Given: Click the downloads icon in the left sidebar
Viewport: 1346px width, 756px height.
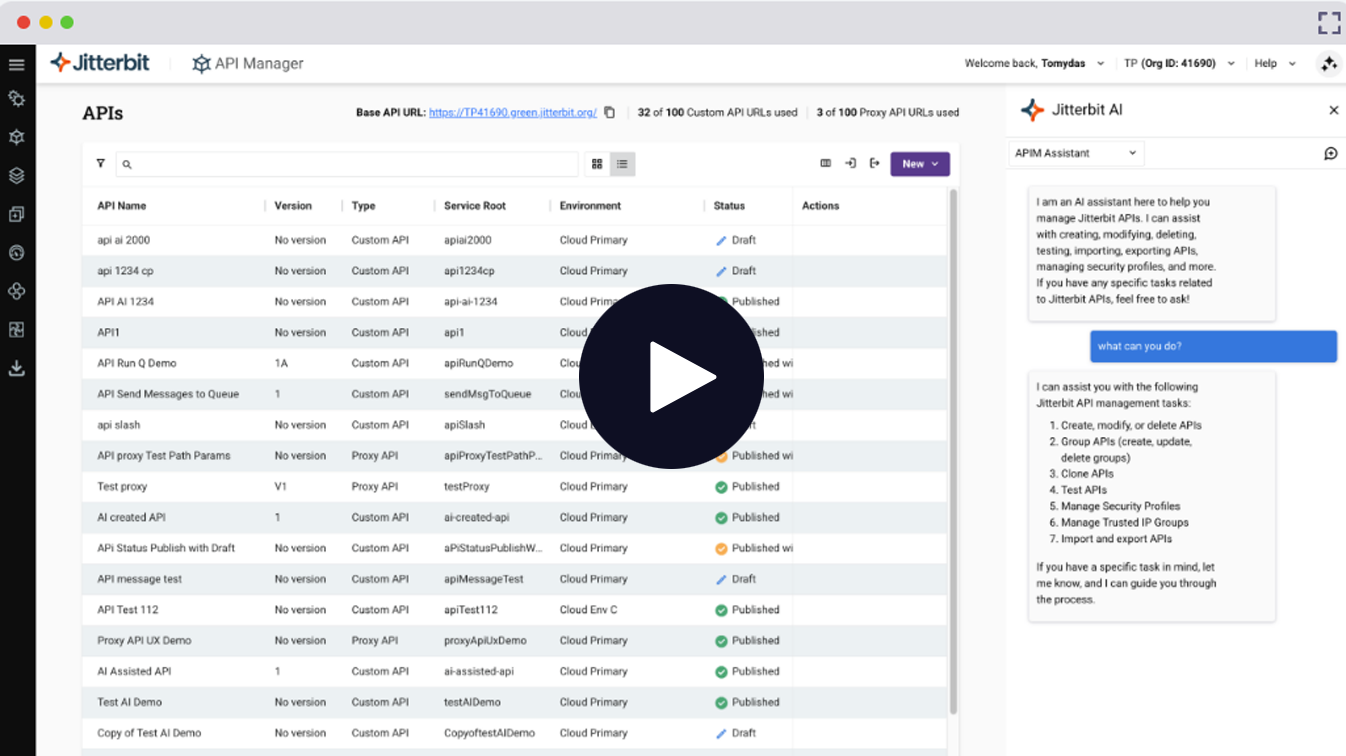Looking at the screenshot, I should tap(16, 368).
